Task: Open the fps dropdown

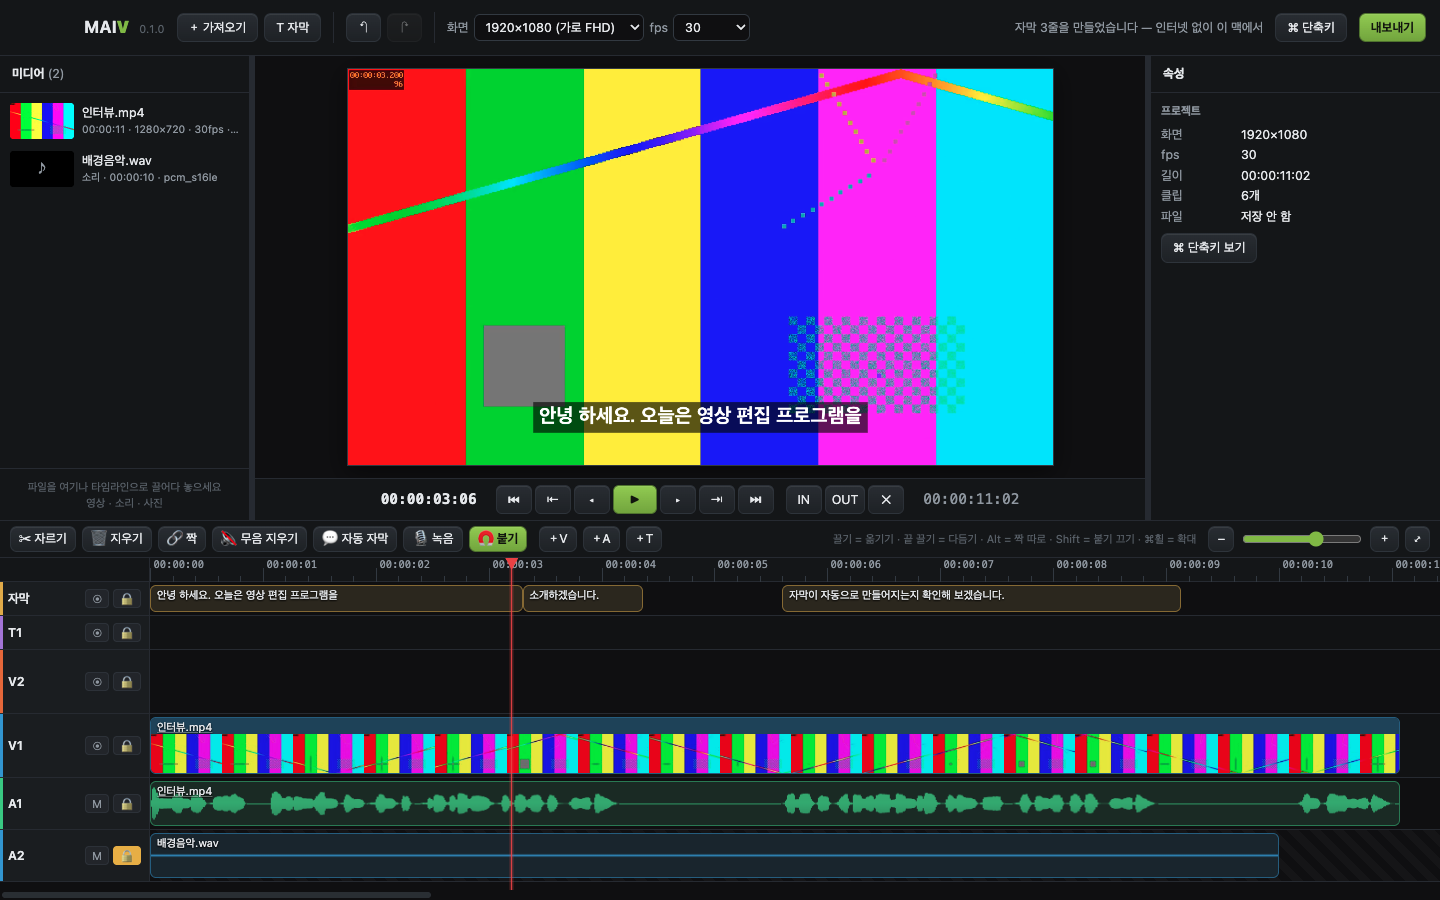Action: 712,28
